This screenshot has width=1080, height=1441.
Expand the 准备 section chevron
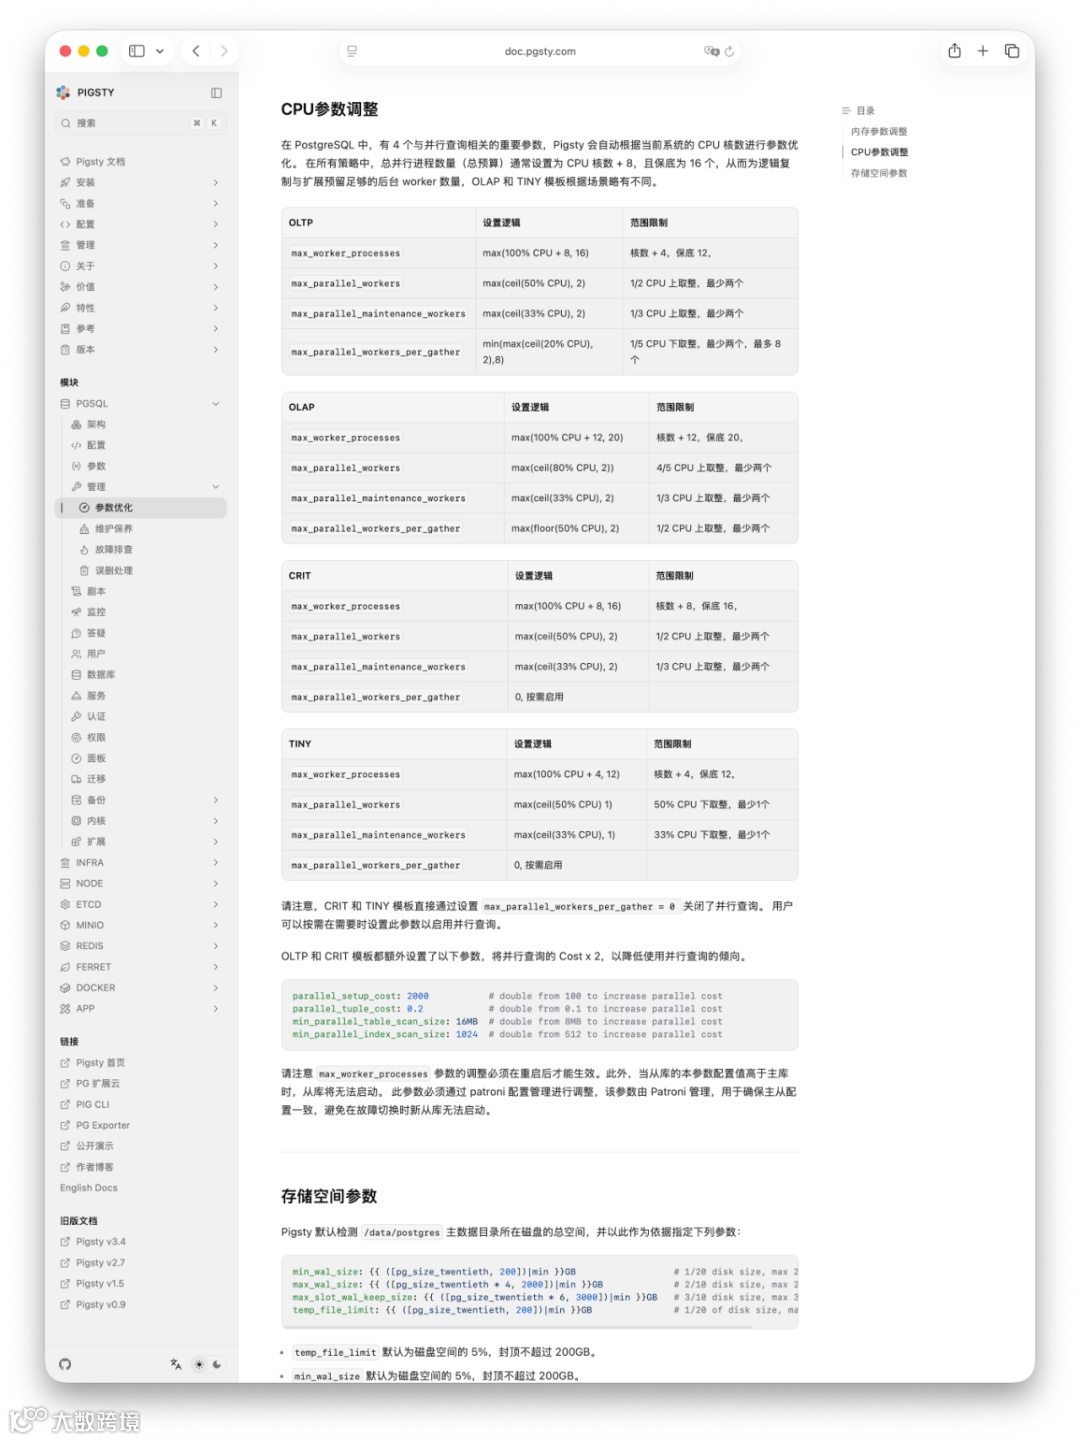pyautogui.click(x=215, y=204)
